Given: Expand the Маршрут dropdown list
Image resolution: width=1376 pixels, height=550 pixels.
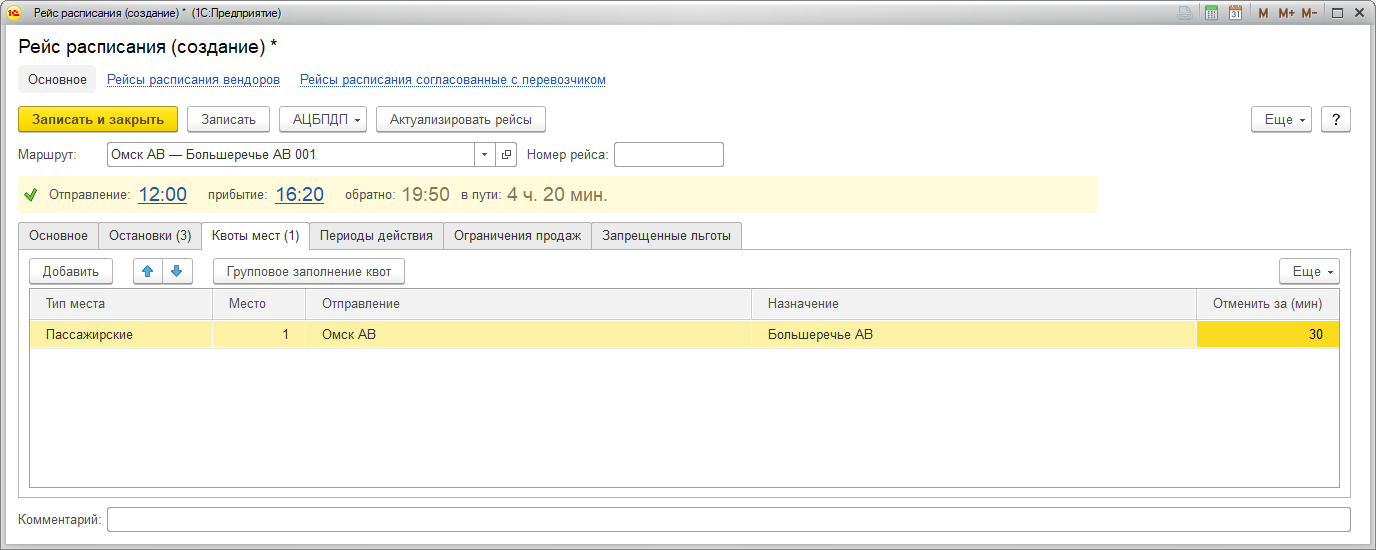Looking at the screenshot, I should (484, 155).
